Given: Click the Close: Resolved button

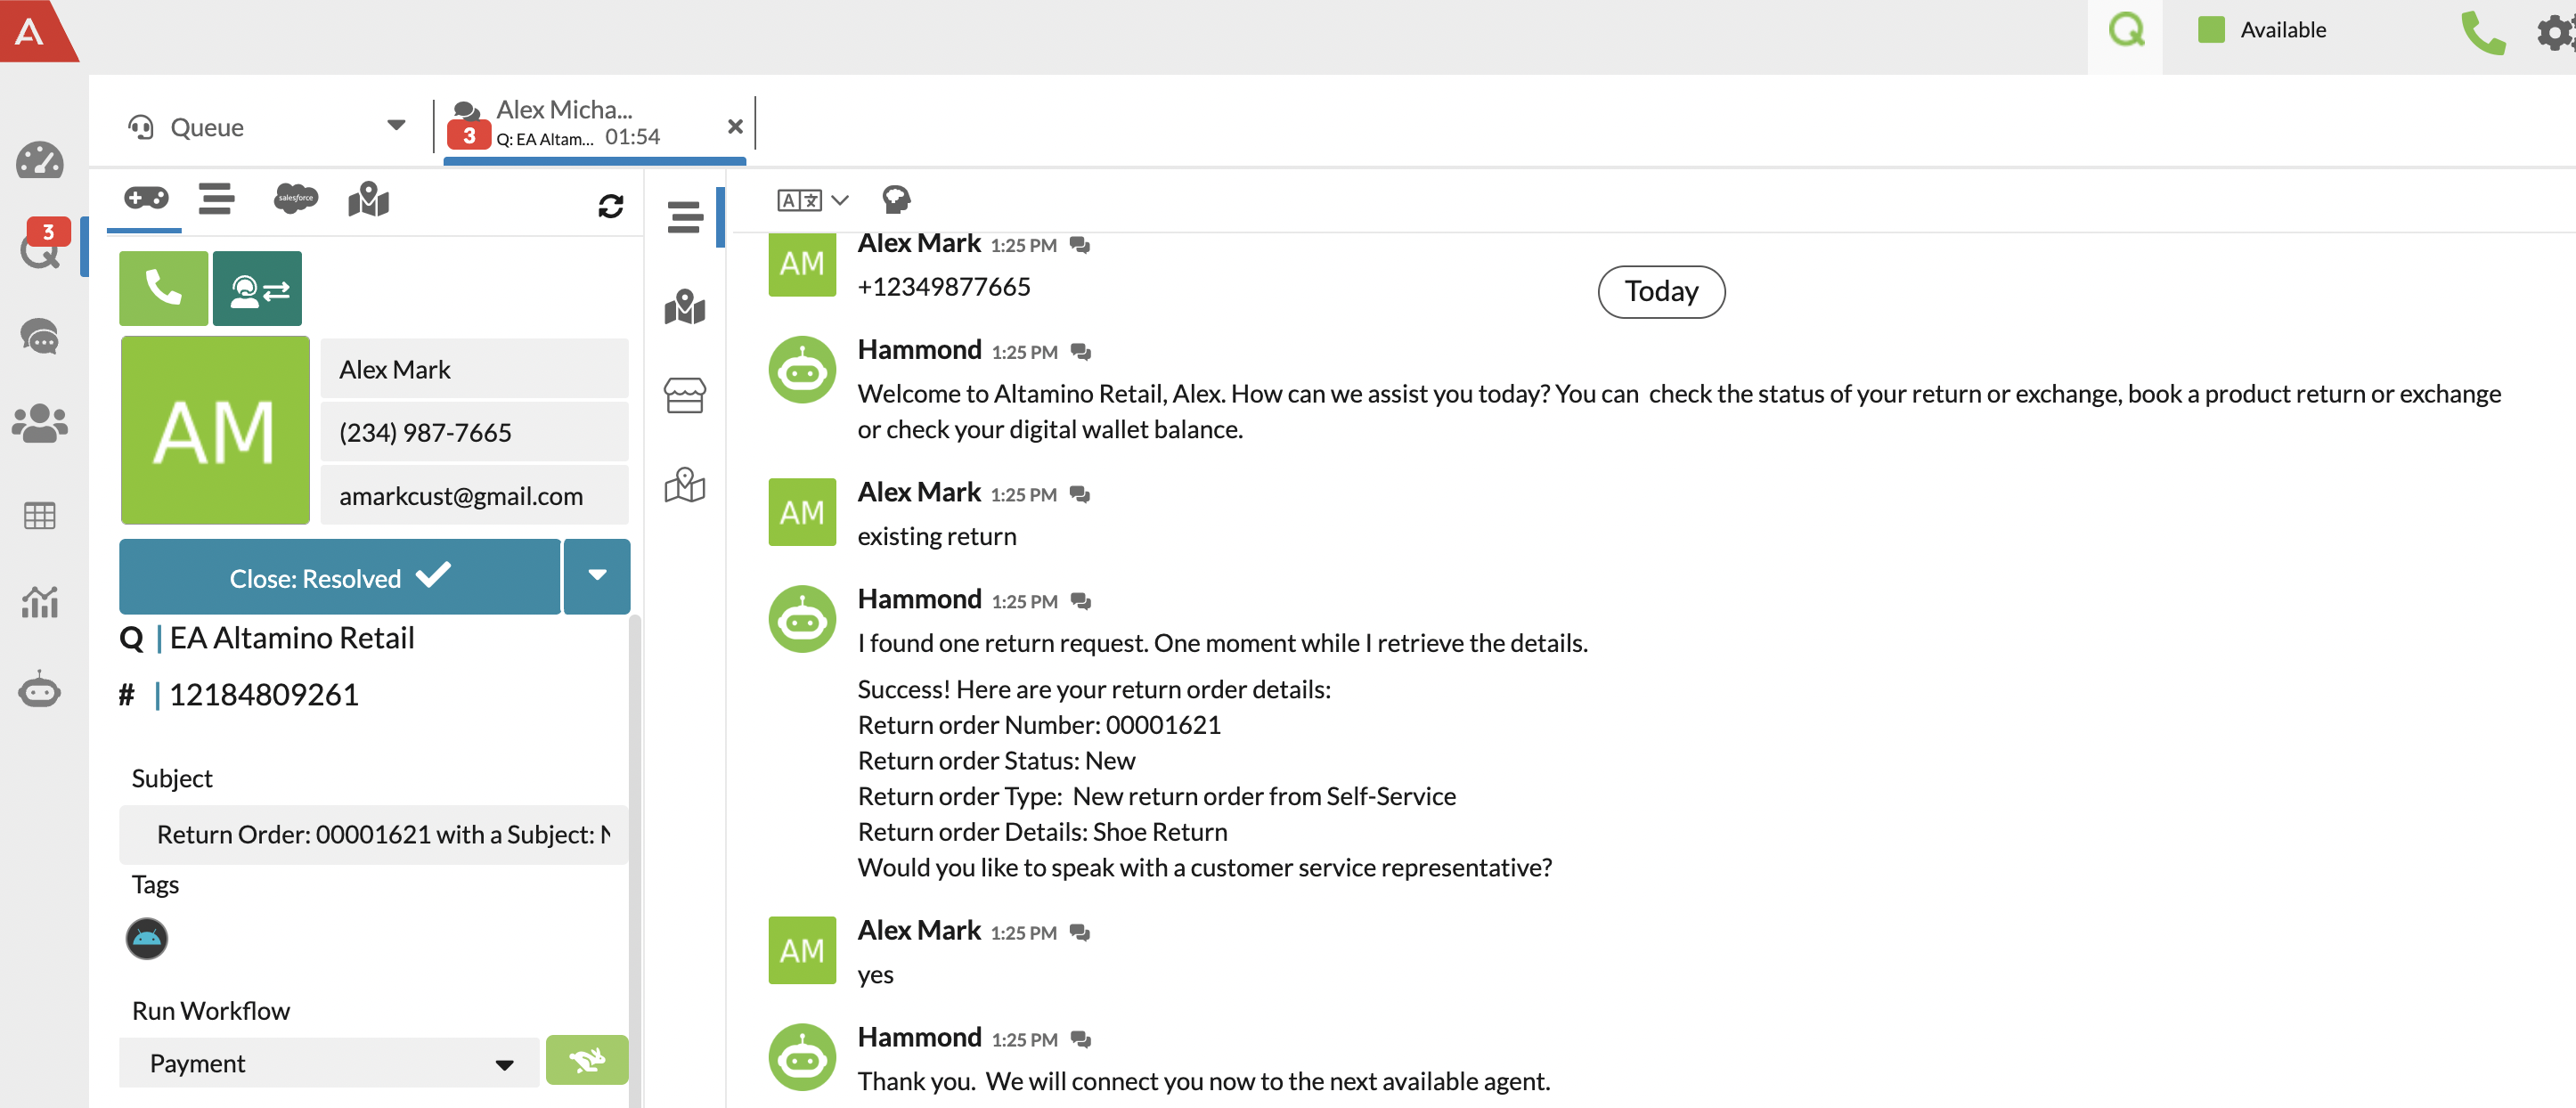Looking at the screenshot, I should [x=340, y=577].
